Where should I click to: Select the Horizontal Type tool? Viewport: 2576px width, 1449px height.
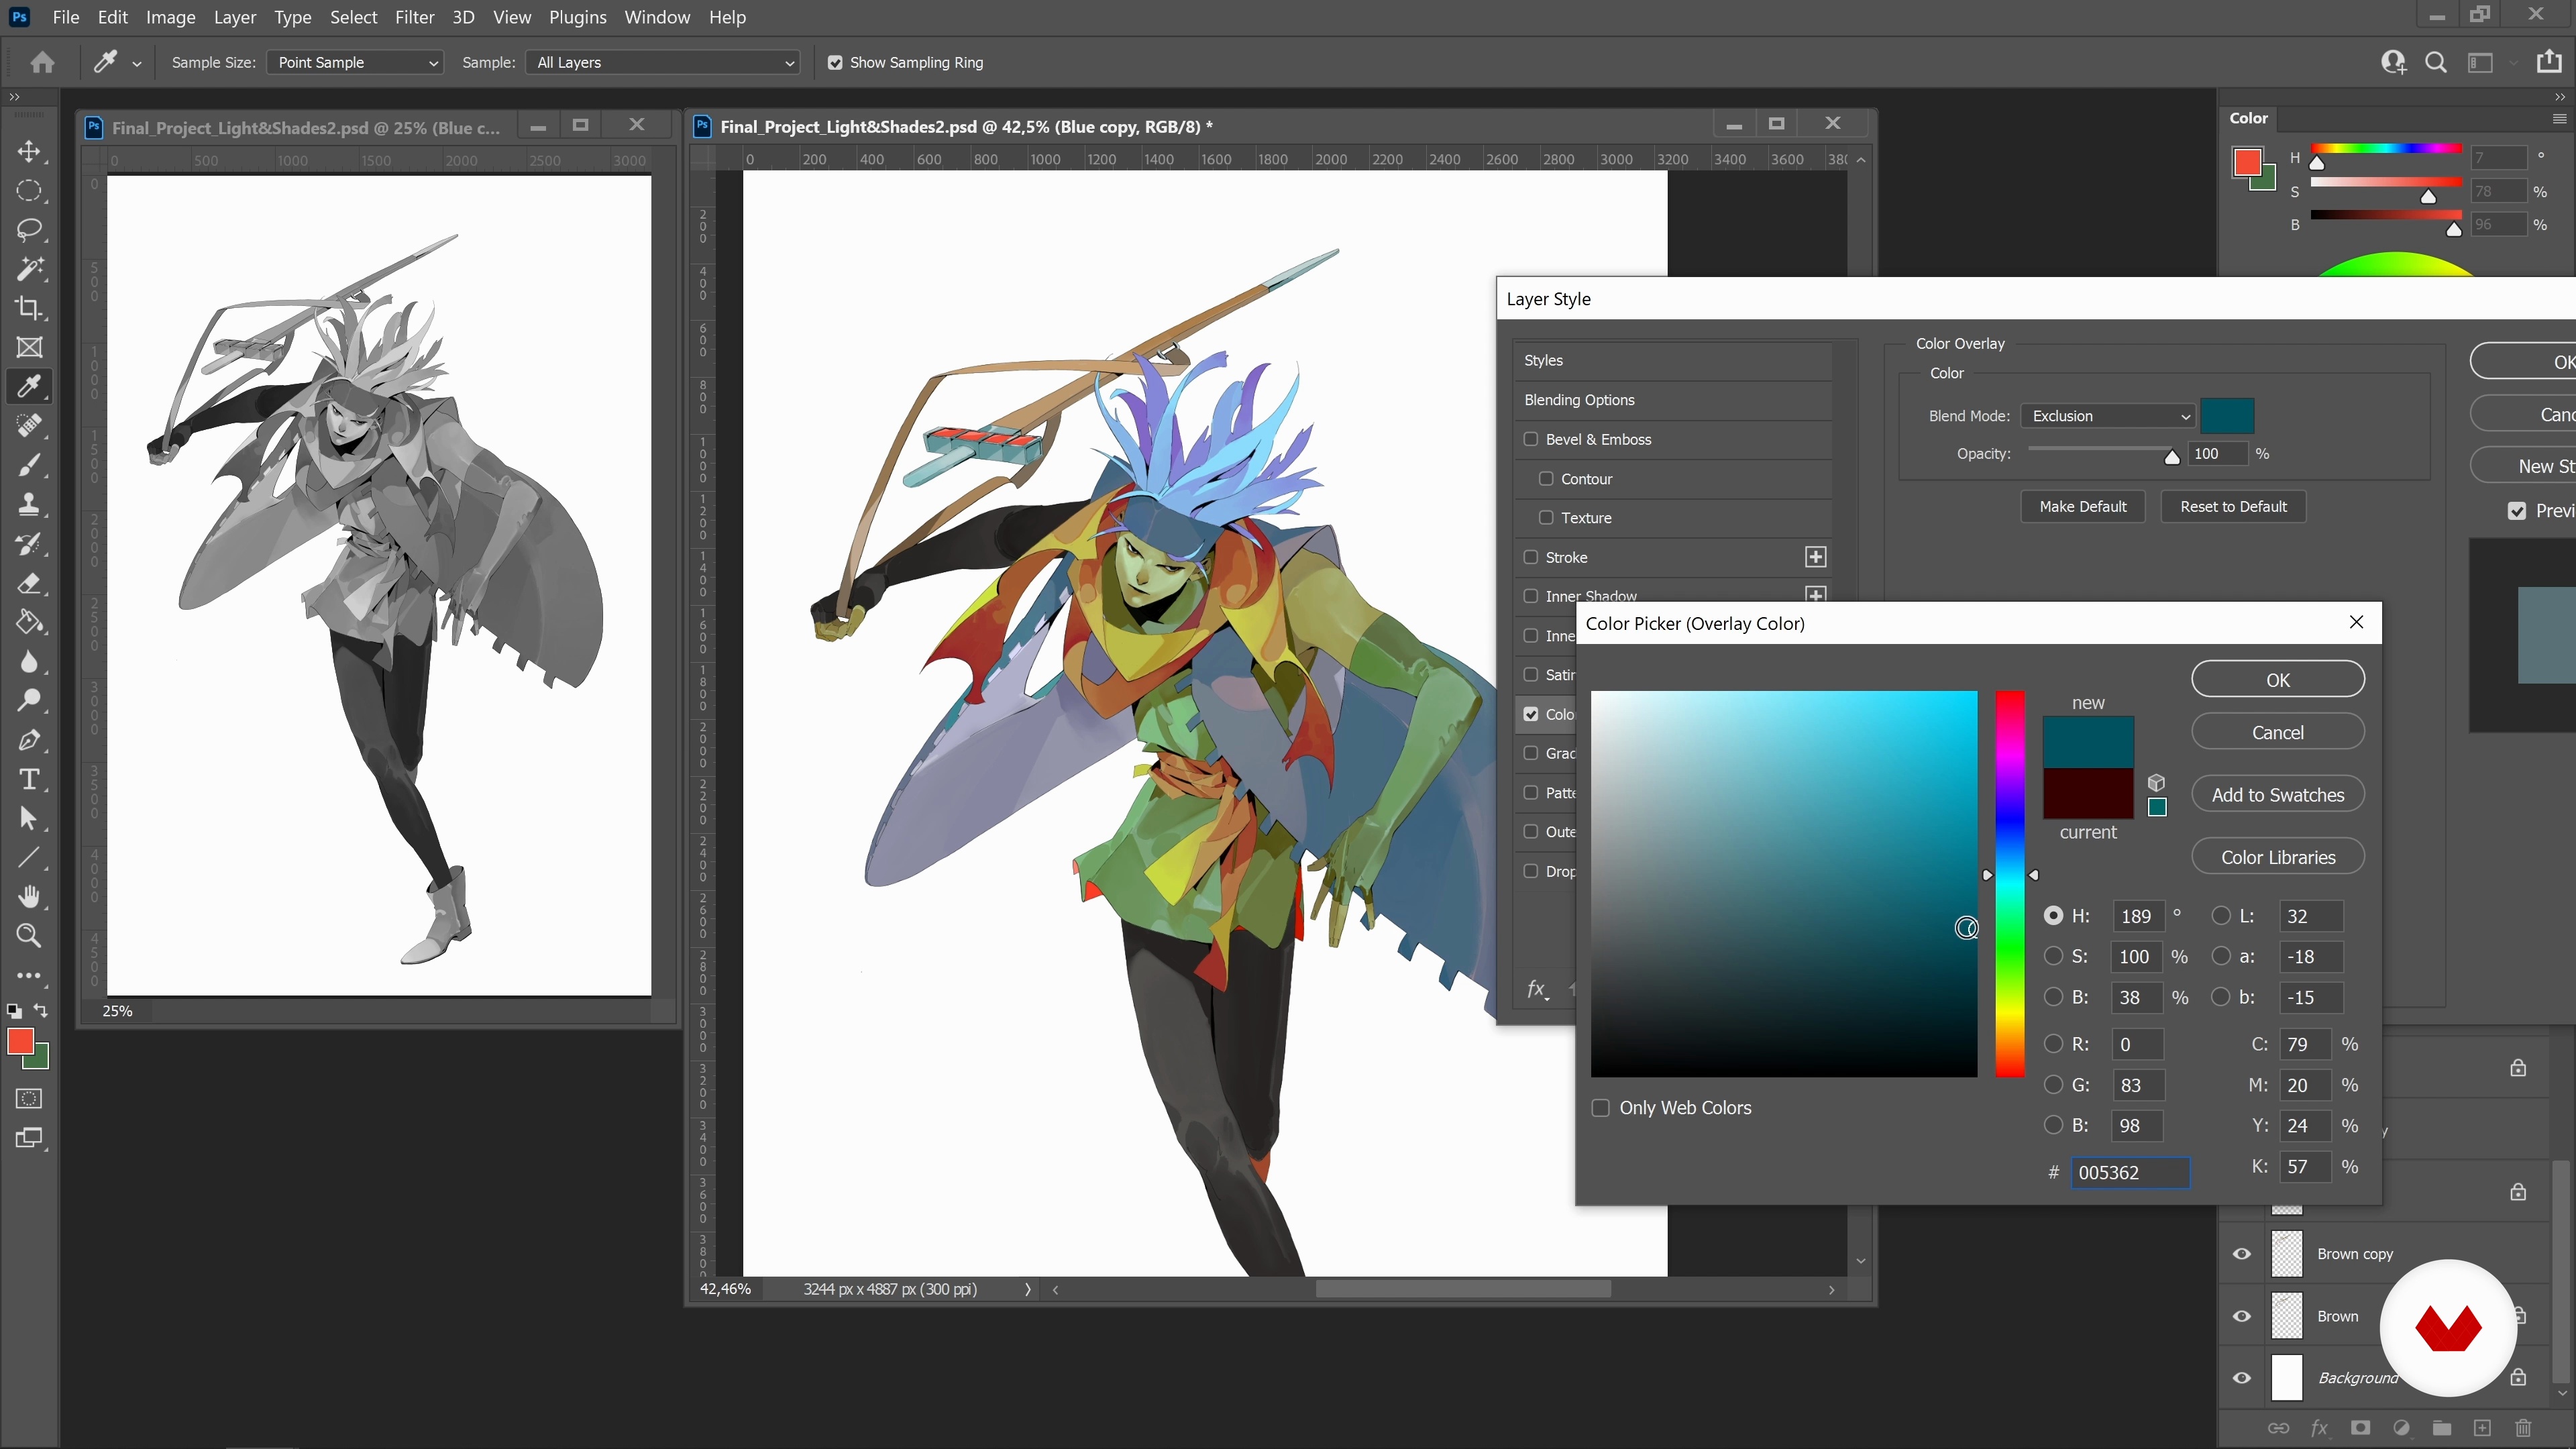(x=29, y=779)
